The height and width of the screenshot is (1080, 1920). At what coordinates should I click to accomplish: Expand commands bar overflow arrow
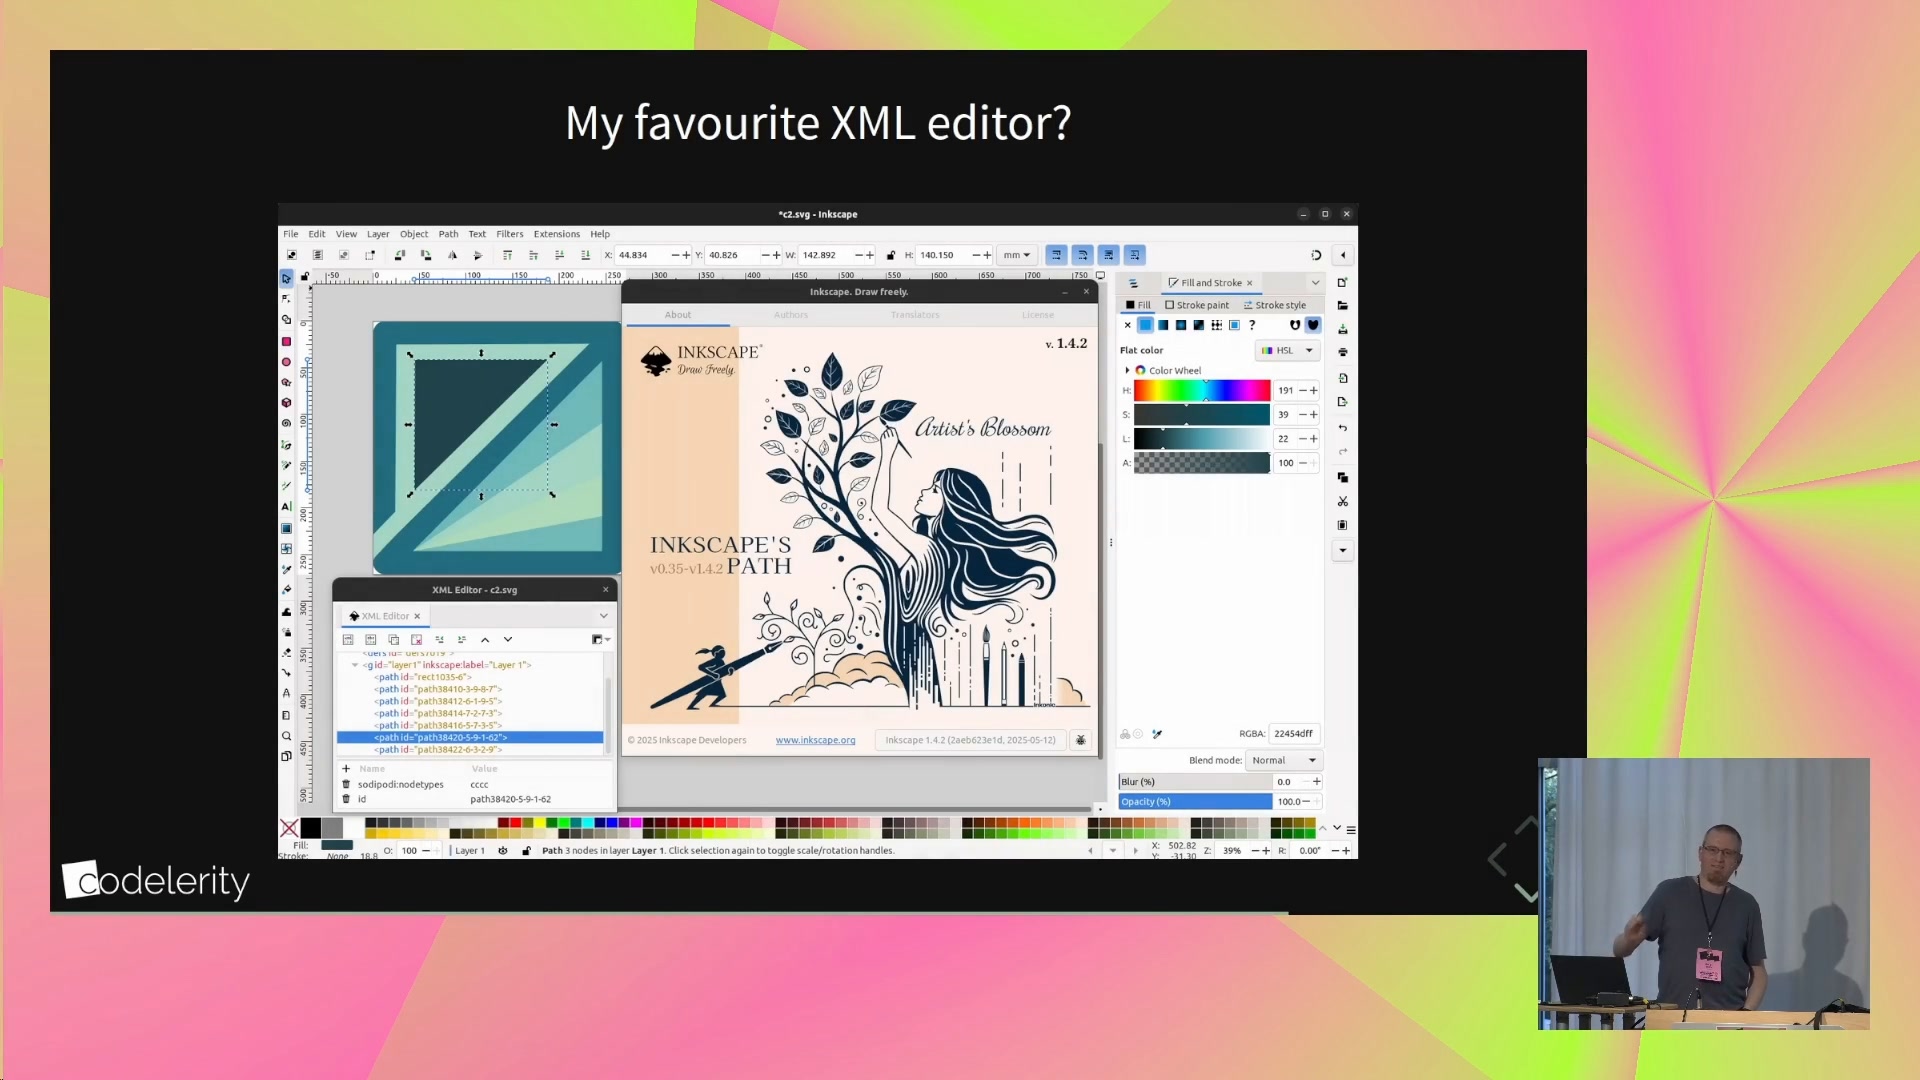pyautogui.click(x=1343, y=551)
